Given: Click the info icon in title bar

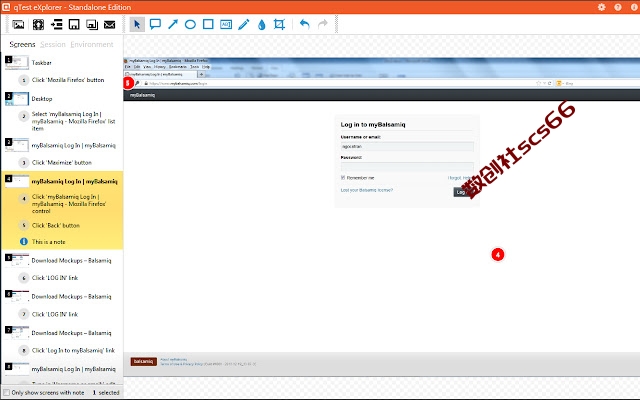Looking at the screenshot, I should point(634,7).
